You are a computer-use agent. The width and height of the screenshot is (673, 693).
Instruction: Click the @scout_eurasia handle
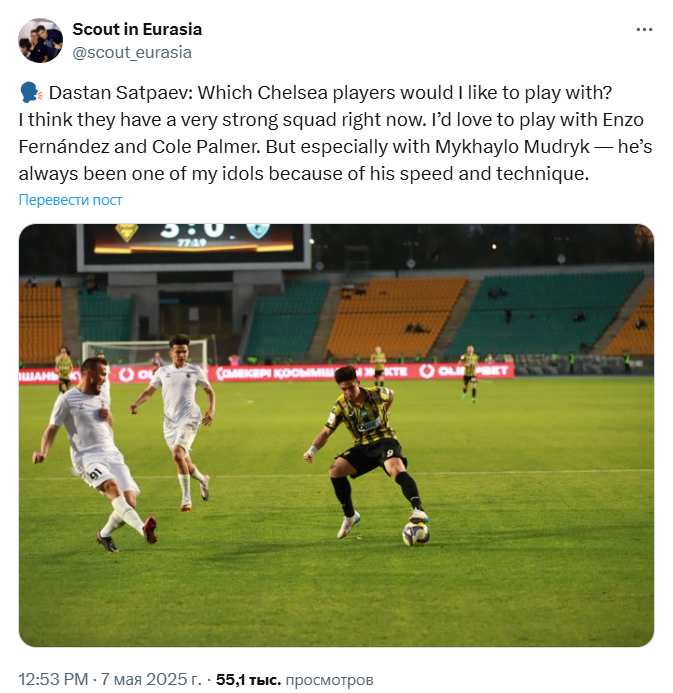coord(131,52)
